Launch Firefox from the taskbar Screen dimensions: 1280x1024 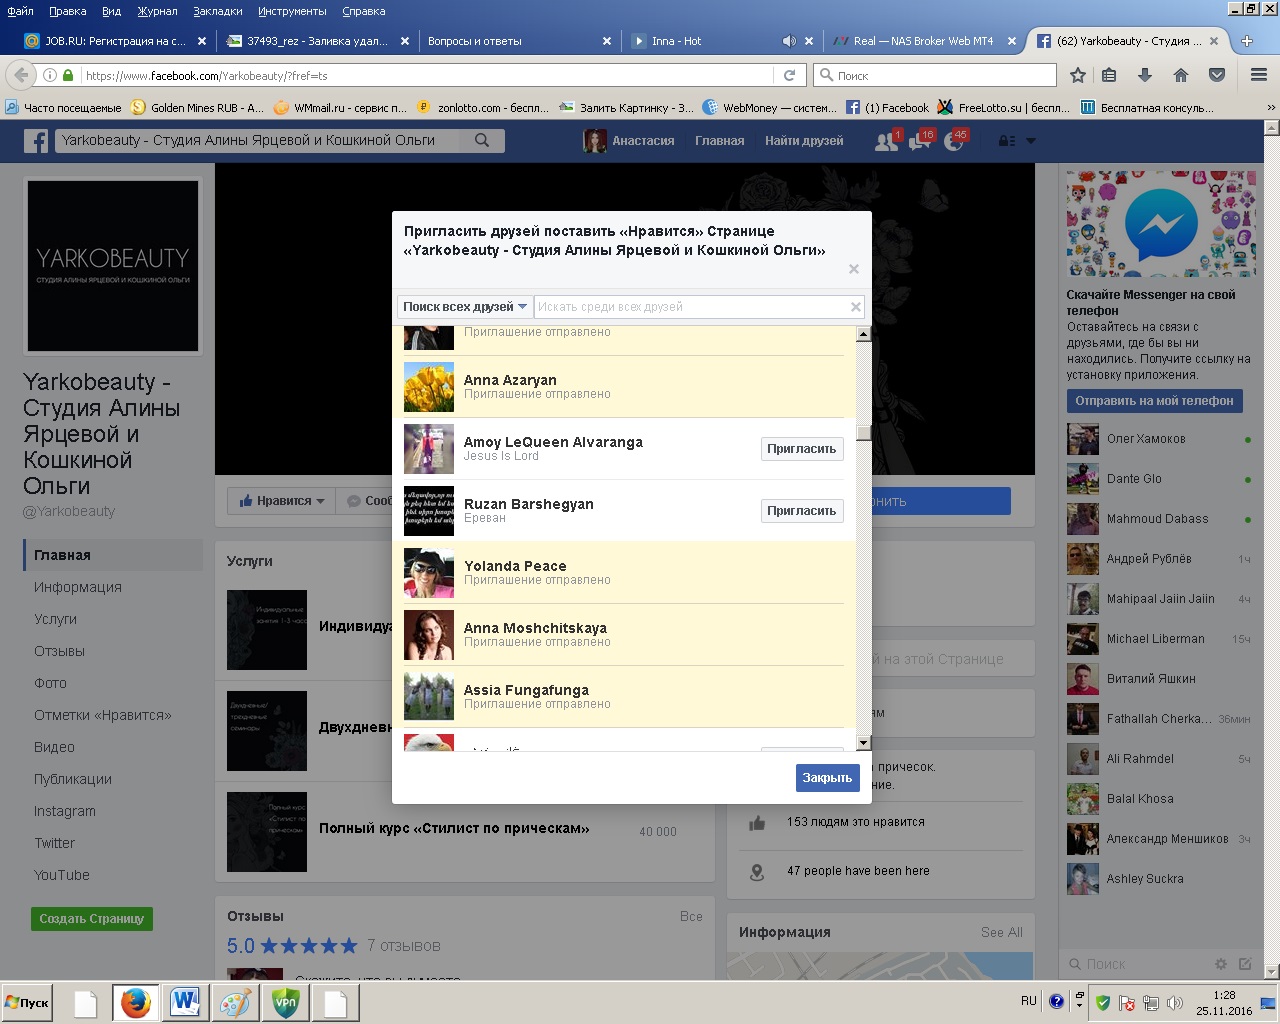tap(135, 1002)
